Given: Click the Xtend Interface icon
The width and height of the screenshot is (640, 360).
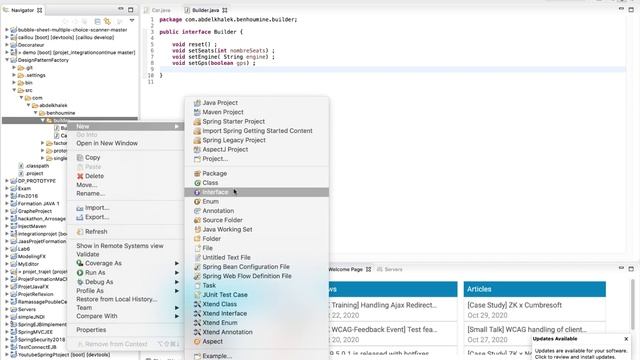Looking at the screenshot, I should 197,313.
